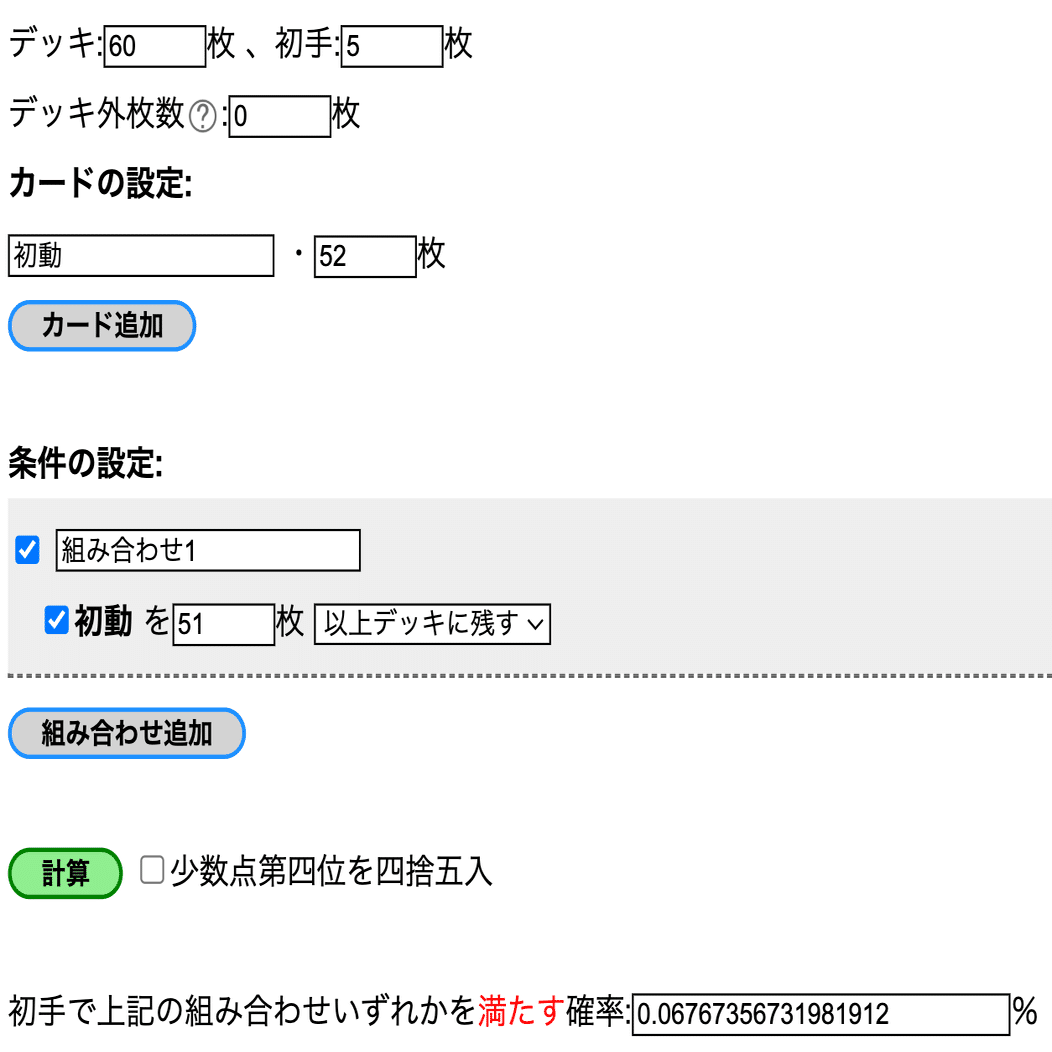The image size is (1052, 1052).
Task: Uncheck the 組み合わせ1 checkbox
Action: [x=28, y=549]
